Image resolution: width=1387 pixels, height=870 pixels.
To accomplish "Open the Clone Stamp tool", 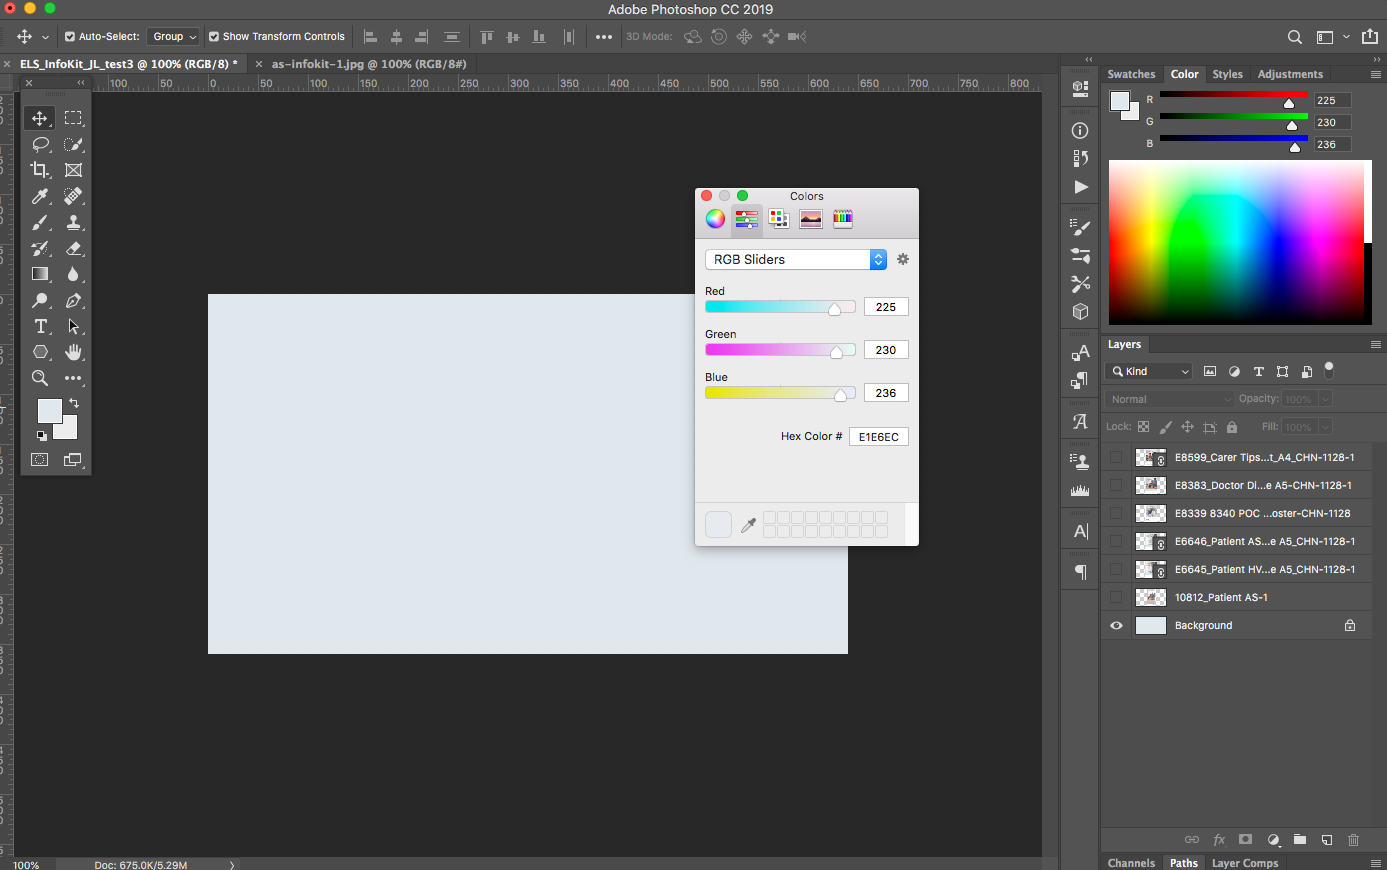I will pos(73,222).
